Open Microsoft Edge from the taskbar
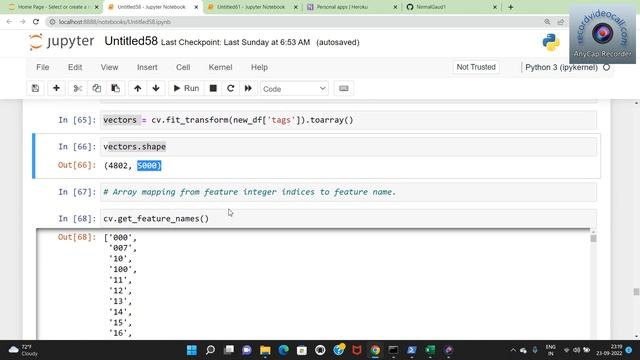The image size is (640, 360). [284, 350]
